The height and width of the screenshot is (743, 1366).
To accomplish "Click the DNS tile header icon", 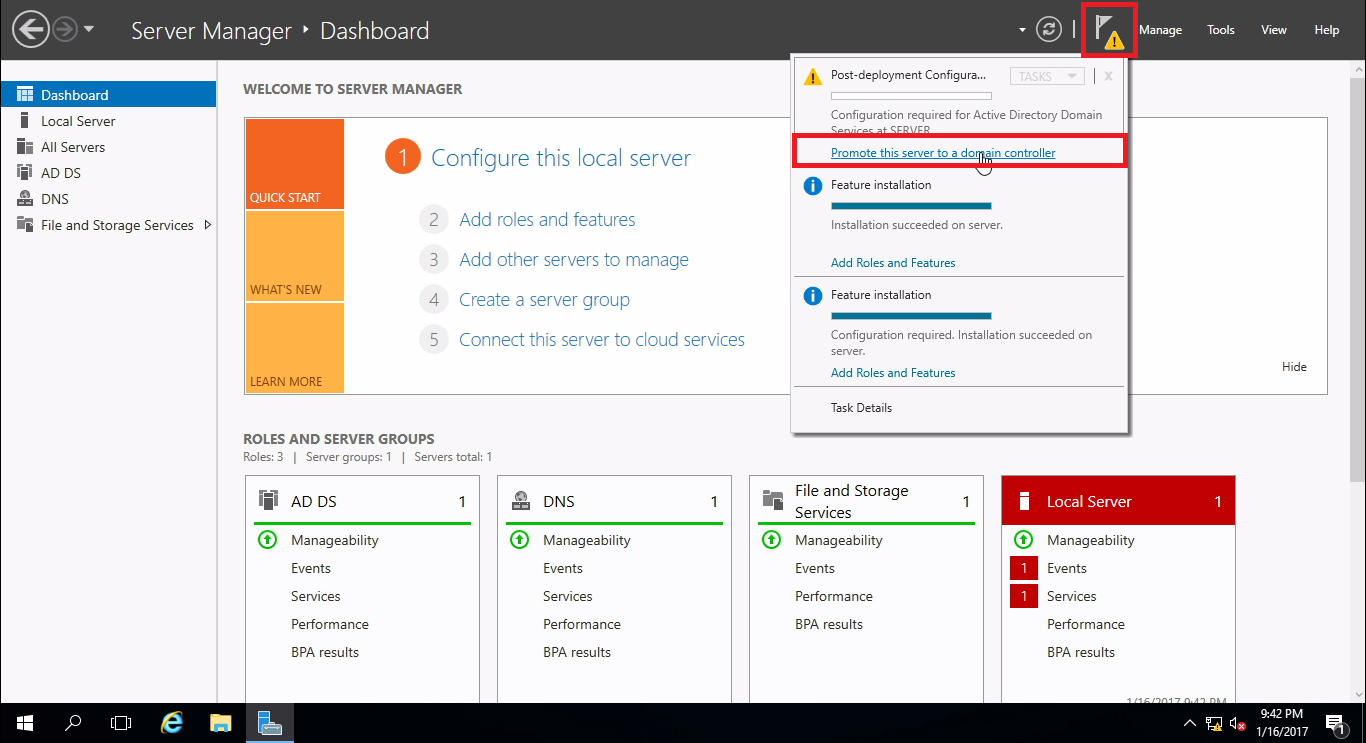I will click(x=520, y=501).
